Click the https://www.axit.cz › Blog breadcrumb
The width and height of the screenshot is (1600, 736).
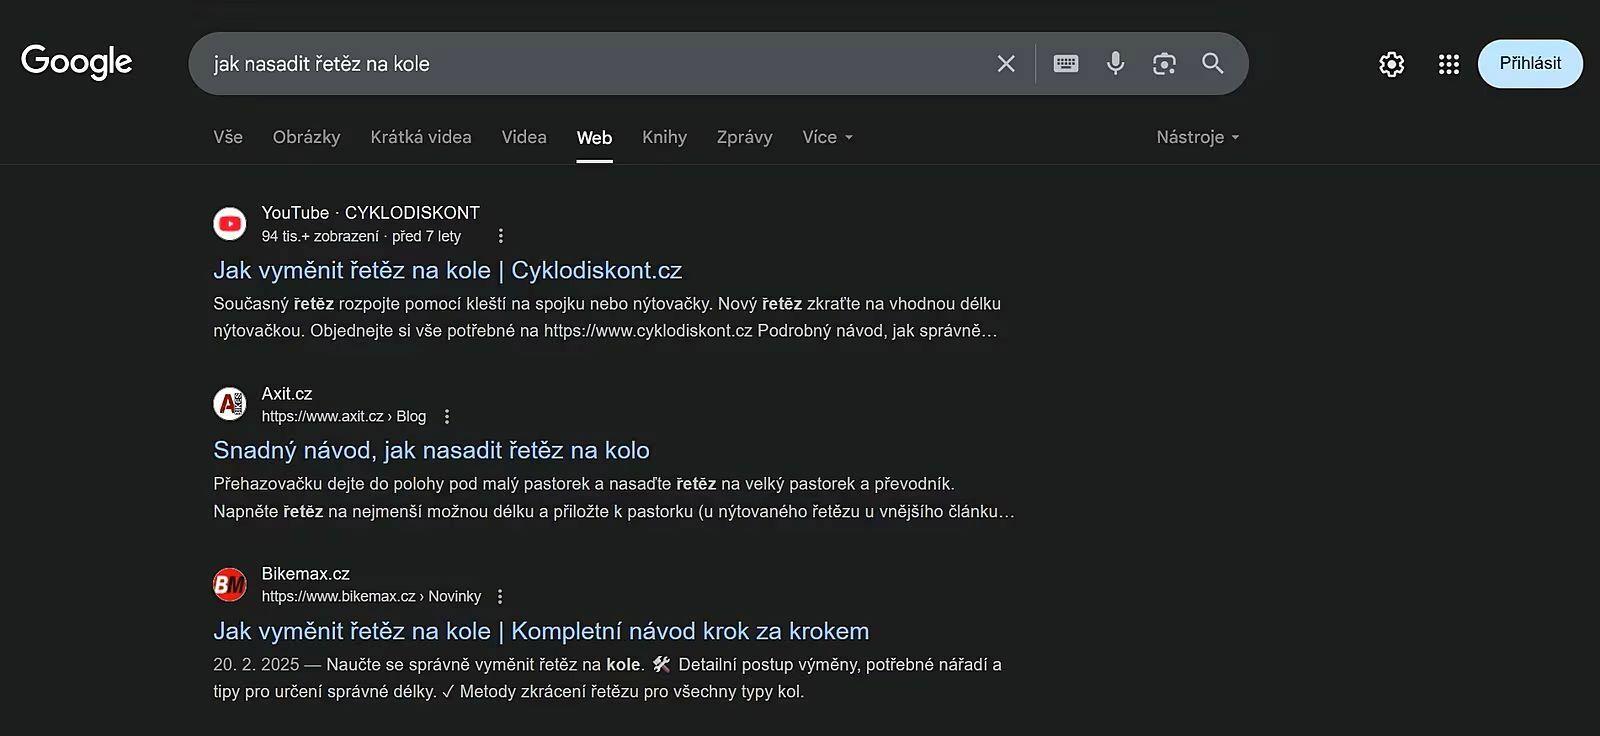344,416
